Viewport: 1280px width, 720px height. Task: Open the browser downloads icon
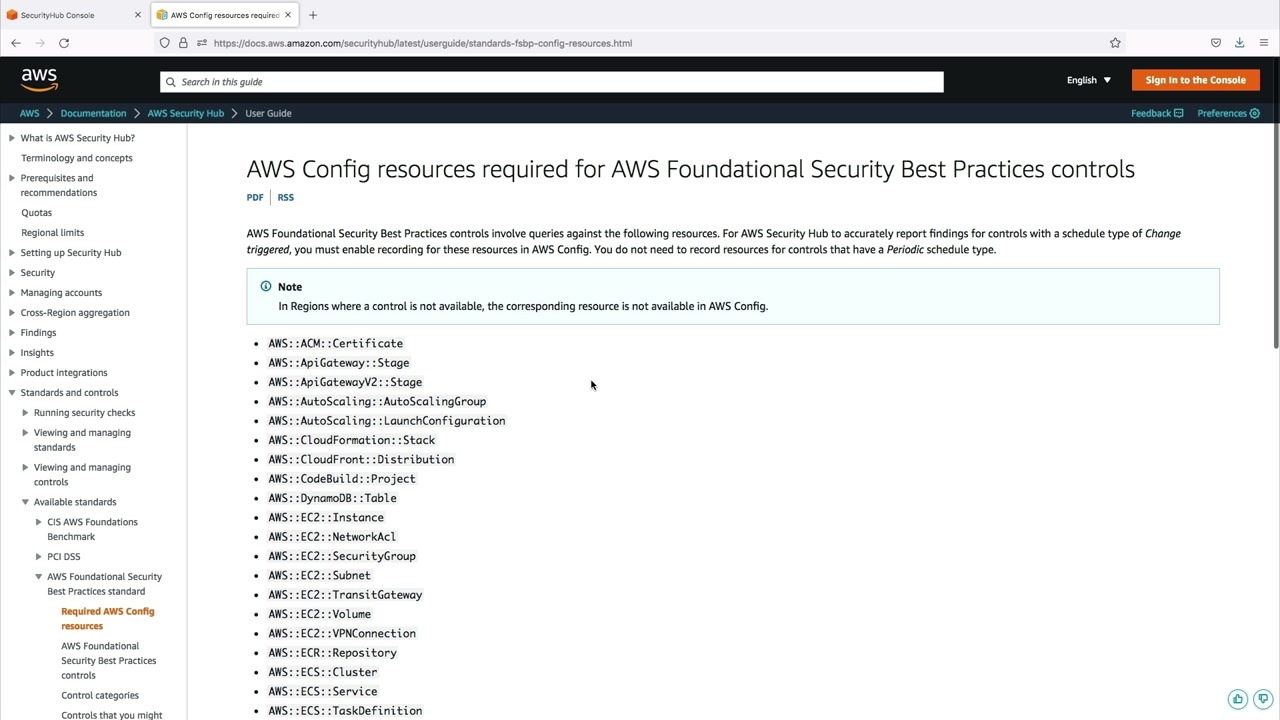pyautogui.click(x=1239, y=43)
